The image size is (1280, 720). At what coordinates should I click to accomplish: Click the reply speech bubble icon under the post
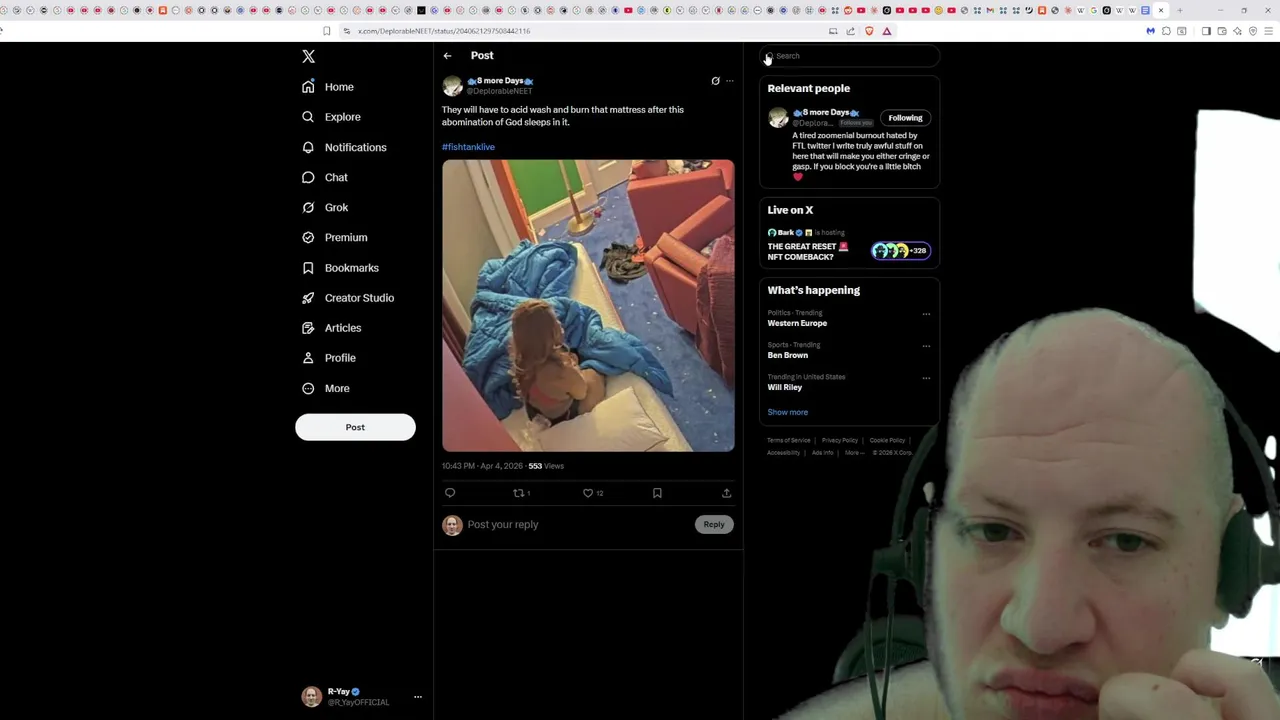[x=450, y=493]
